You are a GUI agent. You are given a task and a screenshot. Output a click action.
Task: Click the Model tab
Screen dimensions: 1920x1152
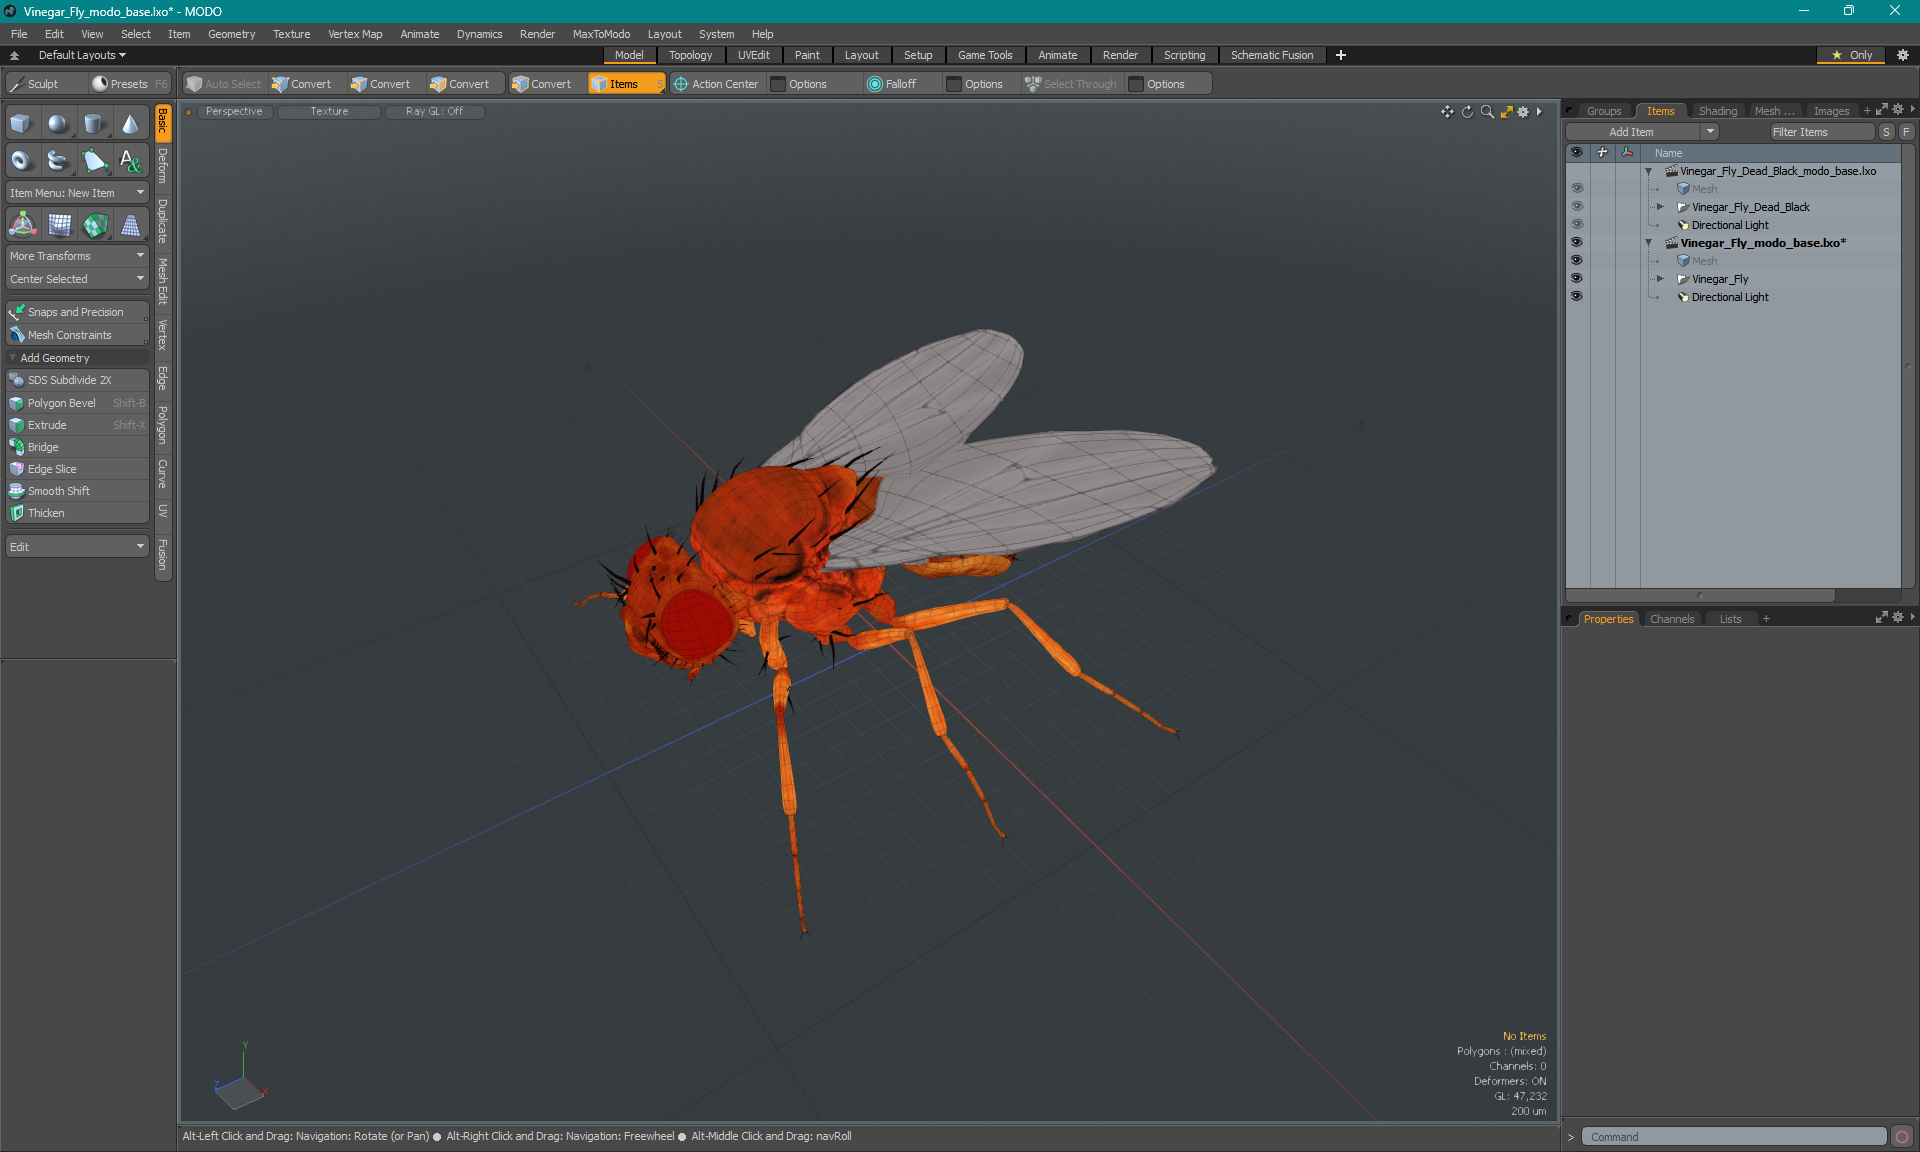[x=629, y=55]
